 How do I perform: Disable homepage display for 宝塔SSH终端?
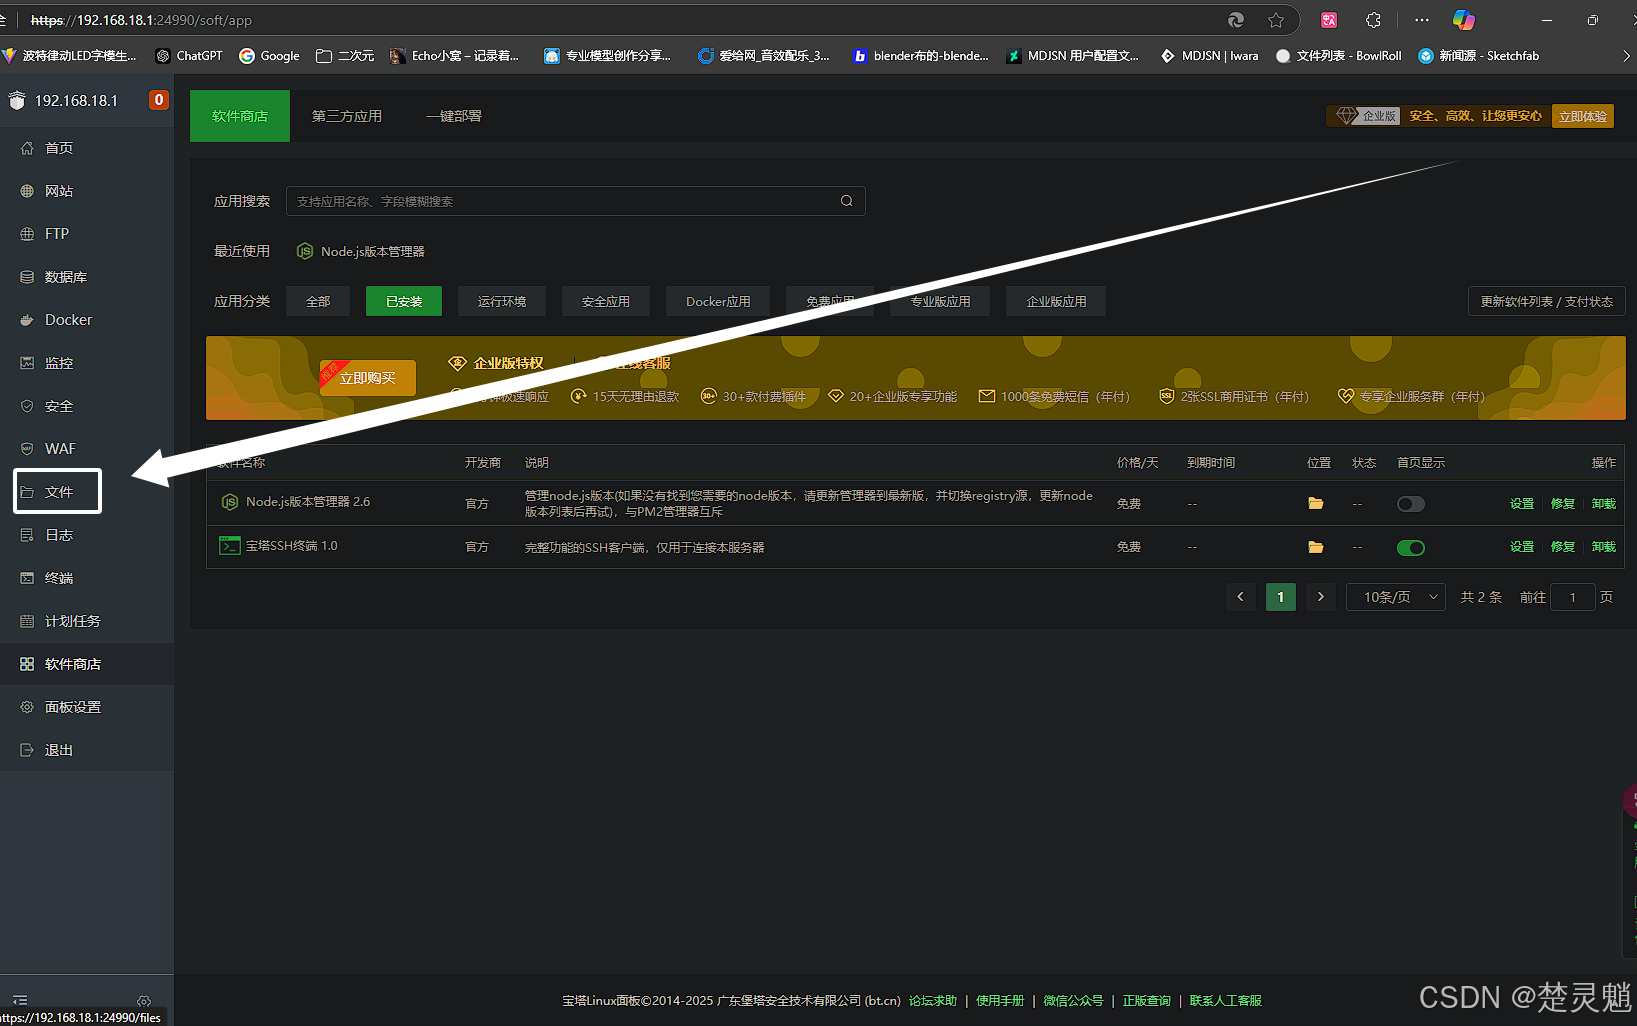[1411, 547]
